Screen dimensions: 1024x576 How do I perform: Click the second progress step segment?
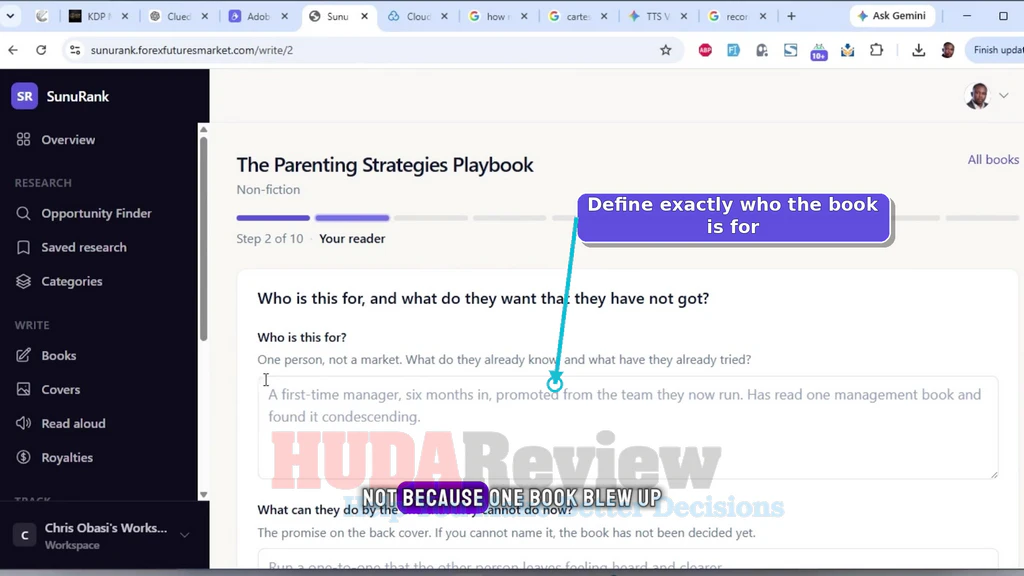click(x=352, y=217)
